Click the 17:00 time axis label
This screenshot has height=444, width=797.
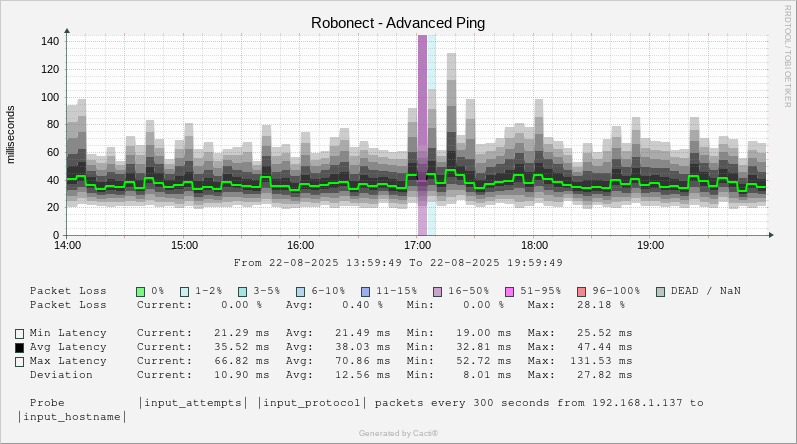tap(418, 245)
